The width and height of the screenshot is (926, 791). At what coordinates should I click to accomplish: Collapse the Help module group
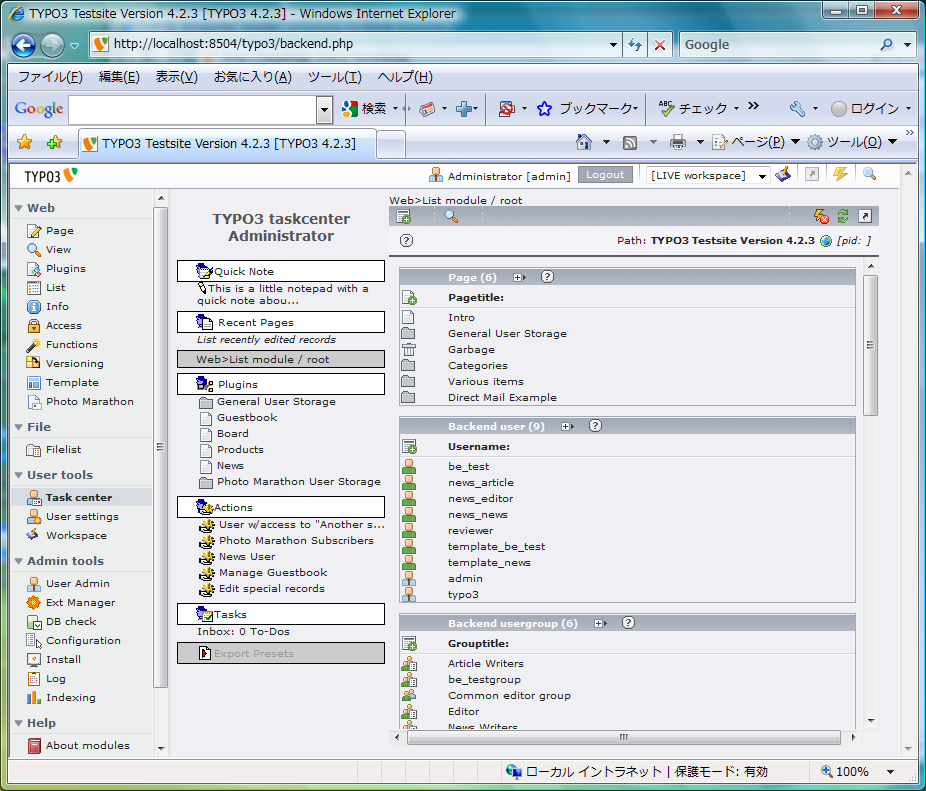click(19, 723)
